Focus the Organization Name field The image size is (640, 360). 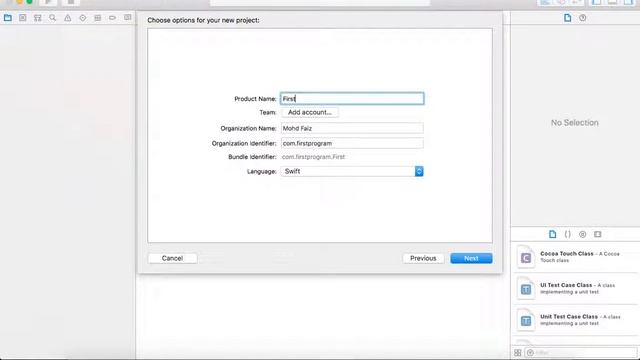[x=352, y=128]
